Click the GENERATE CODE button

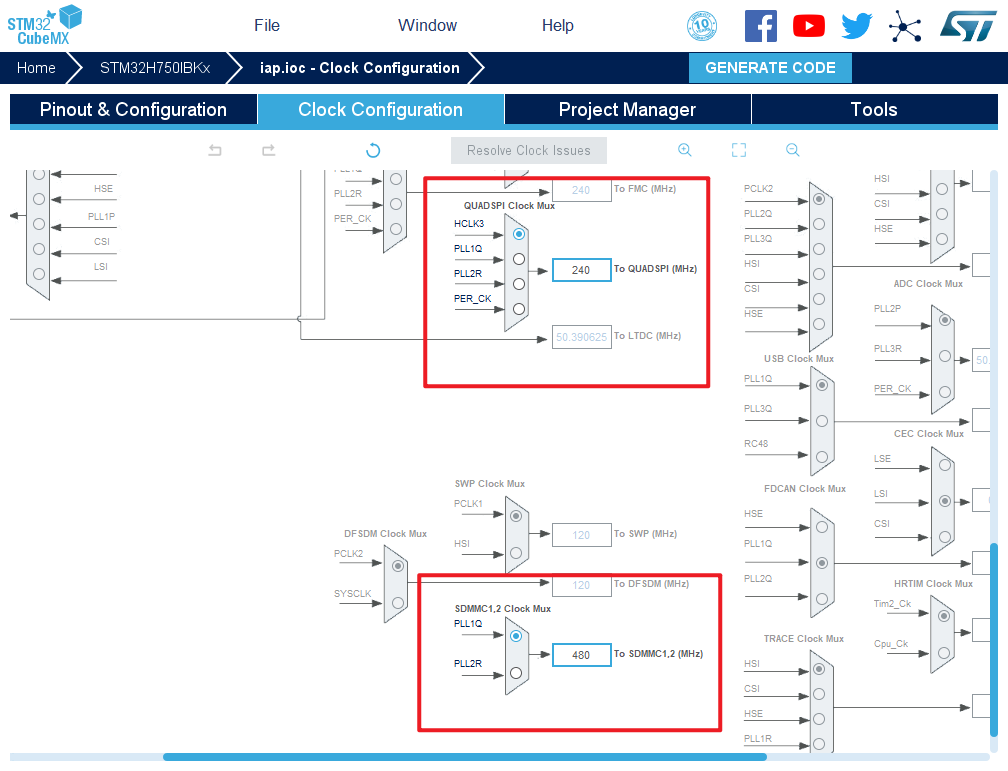(x=770, y=68)
